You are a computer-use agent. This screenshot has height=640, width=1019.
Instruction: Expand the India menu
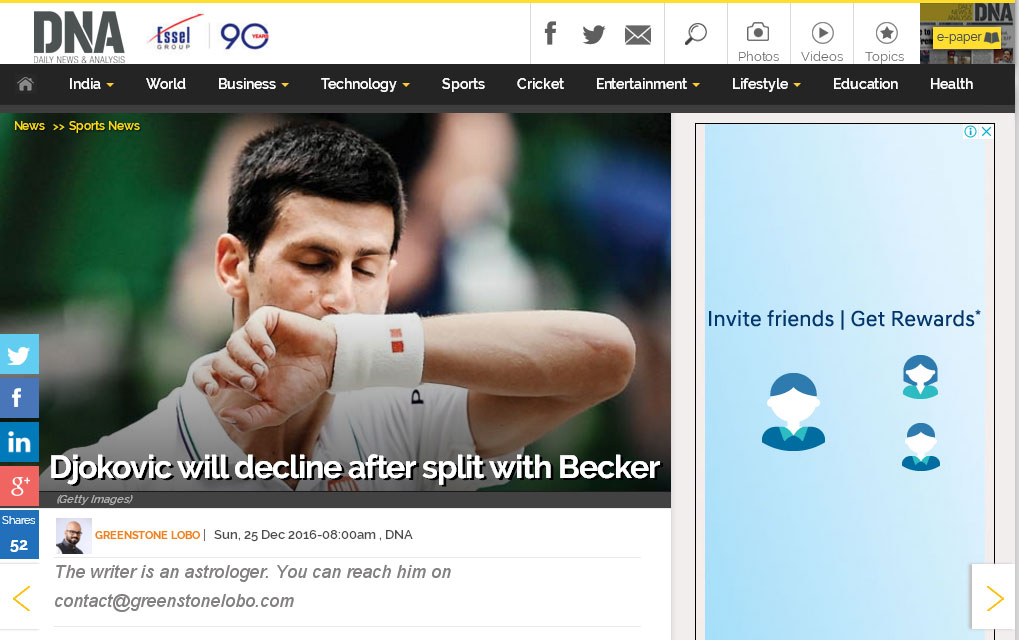tap(91, 84)
